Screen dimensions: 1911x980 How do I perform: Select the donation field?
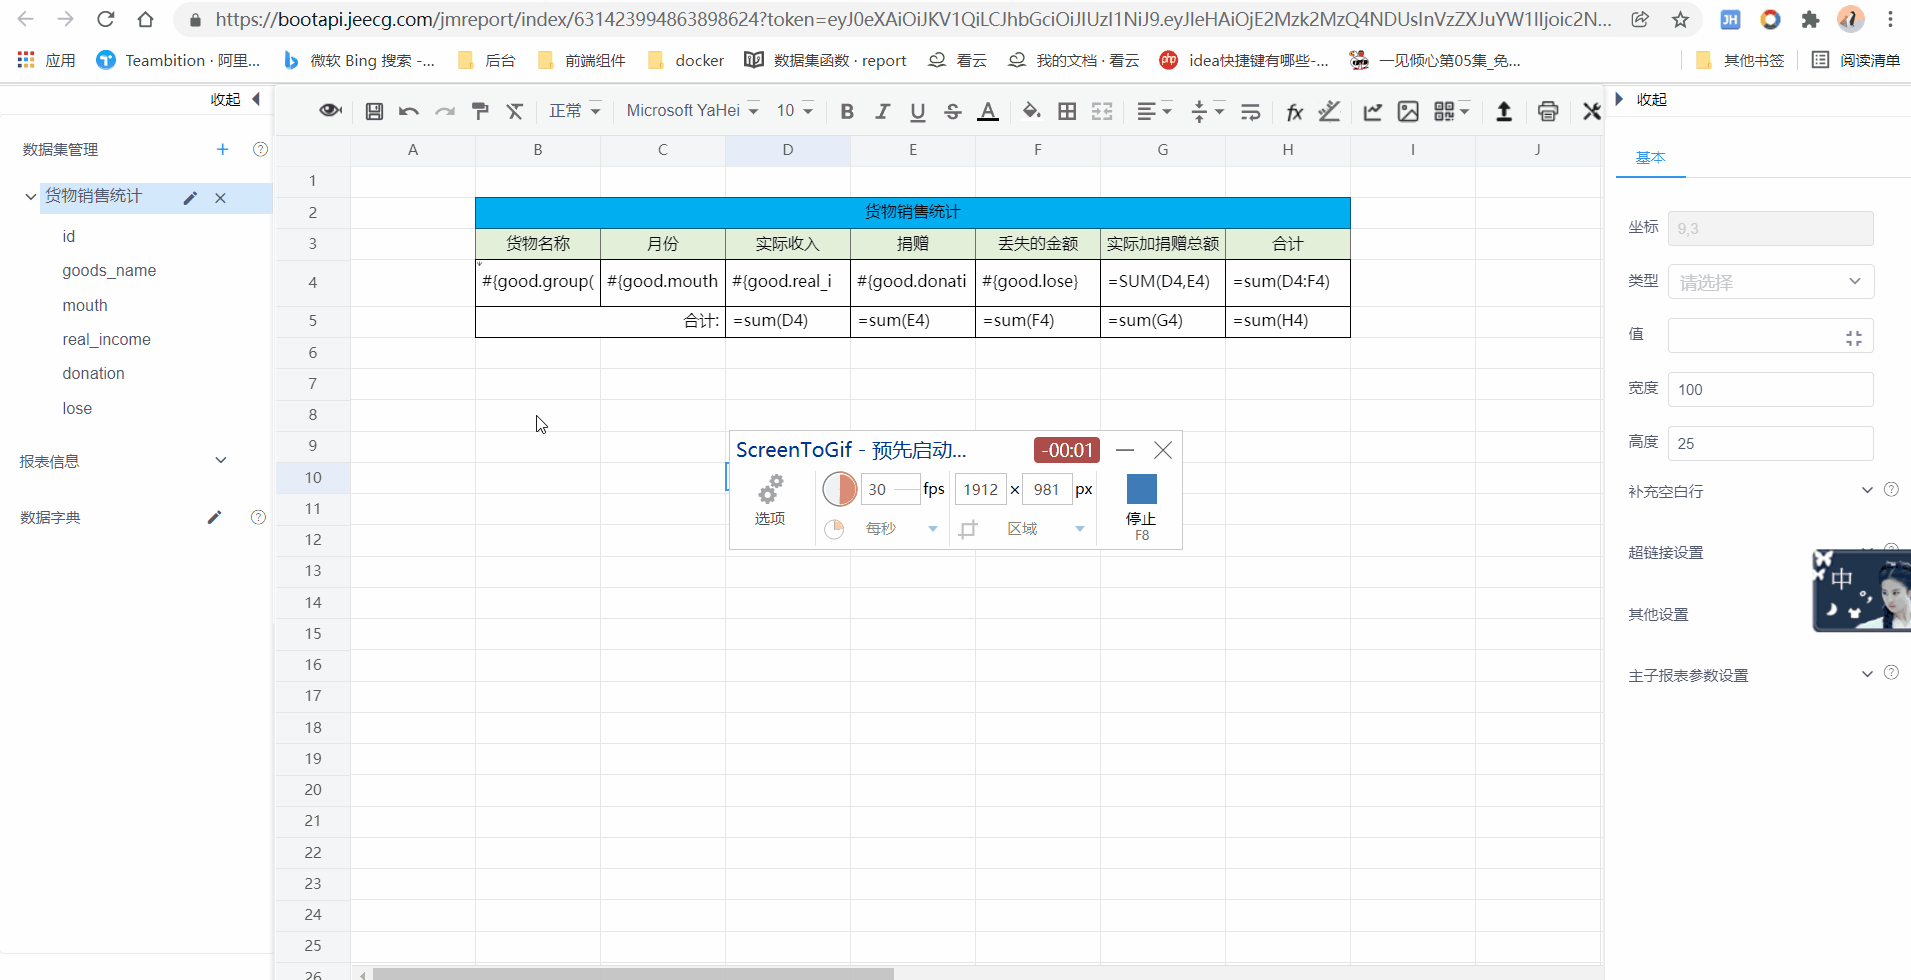coord(93,373)
